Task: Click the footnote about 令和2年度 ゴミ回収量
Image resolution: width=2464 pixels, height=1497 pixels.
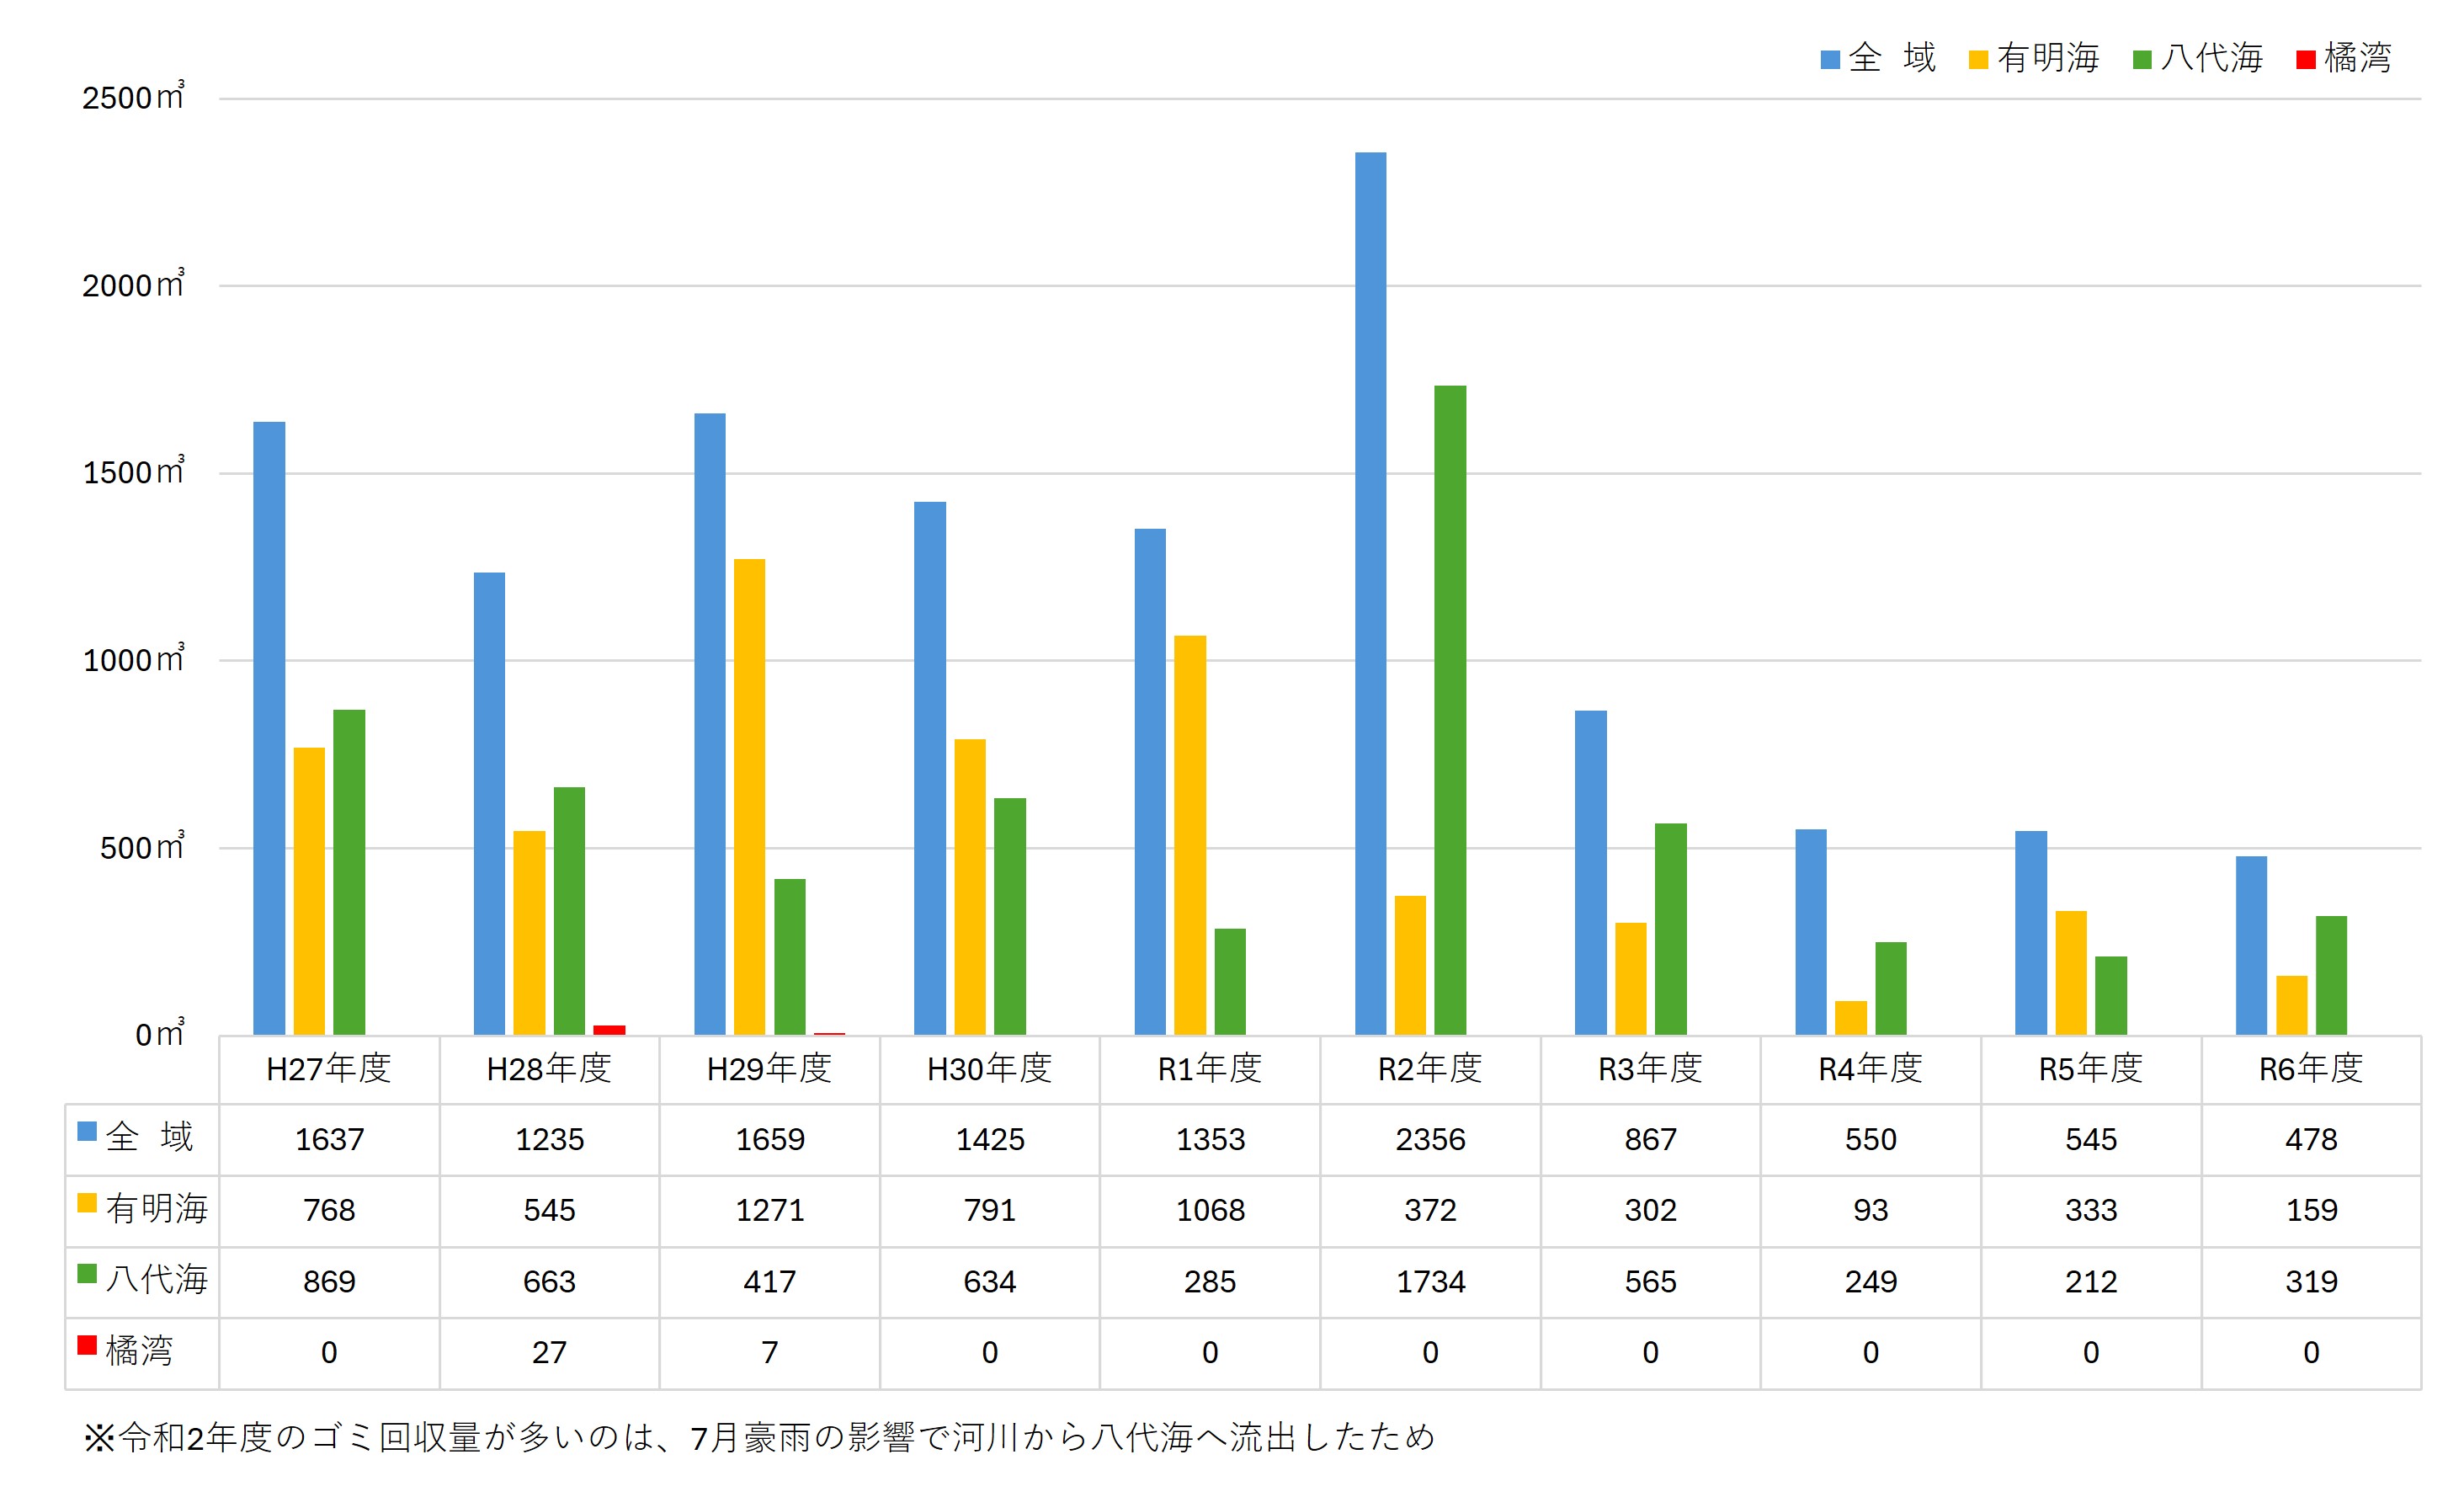Action: point(760,1437)
